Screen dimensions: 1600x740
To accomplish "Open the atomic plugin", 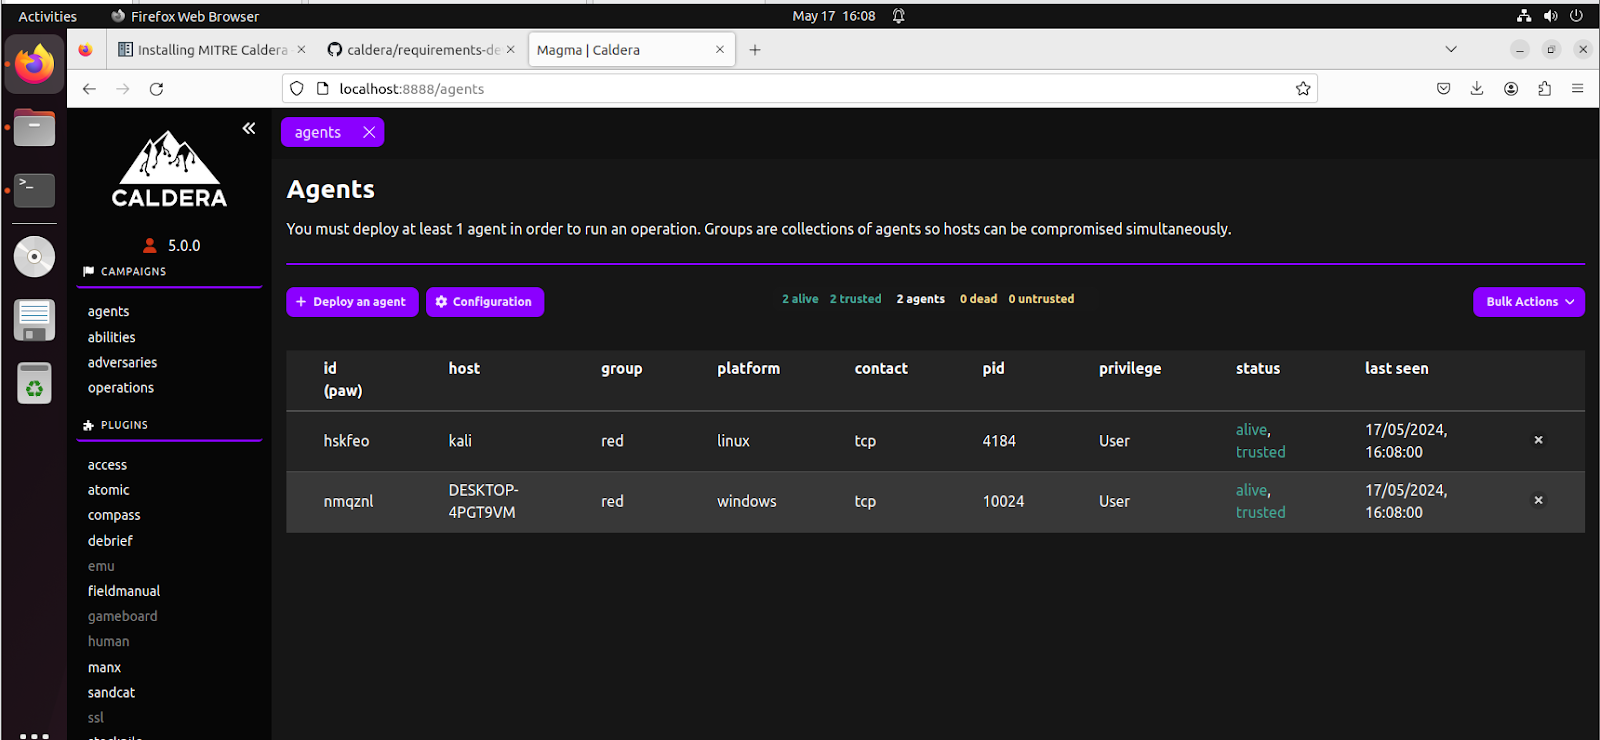I will [x=108, y=490].
